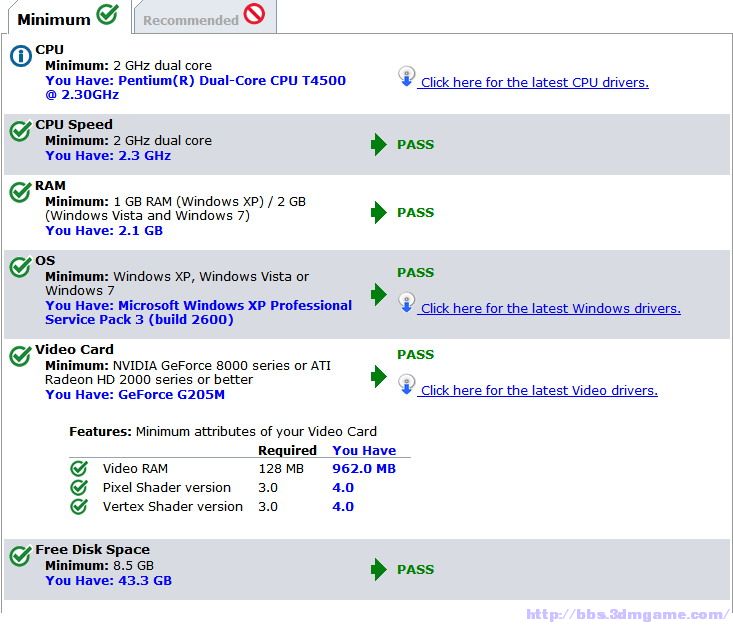Click the '128 MB' required Video RAM value

281,468
